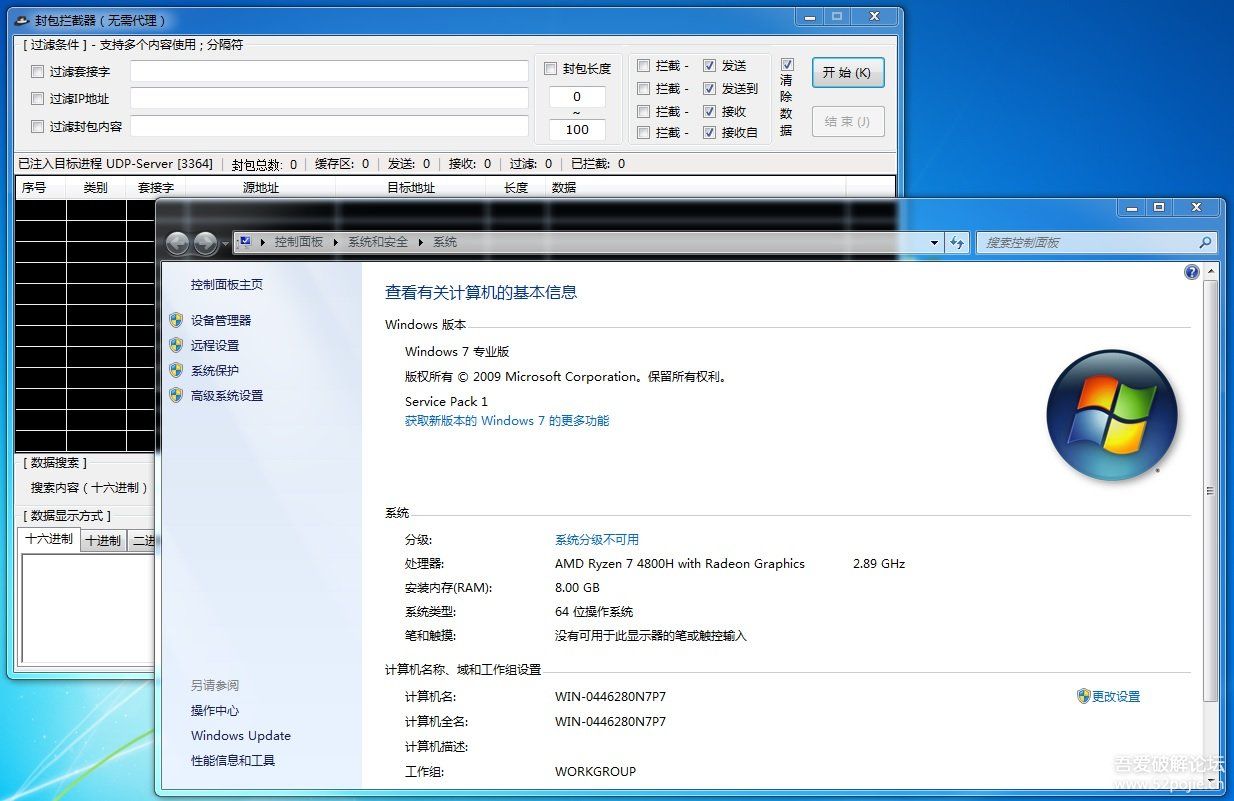Open 高级系统设置 link

227,395
